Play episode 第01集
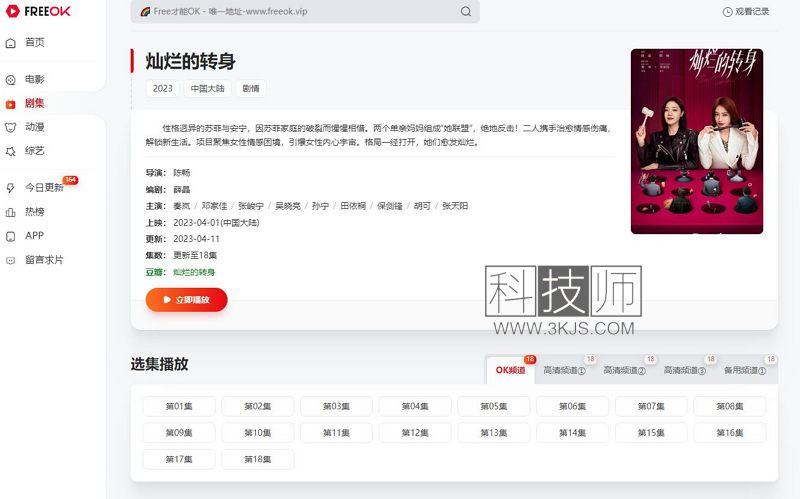800x499 pixels. click(x=179, y=406)
